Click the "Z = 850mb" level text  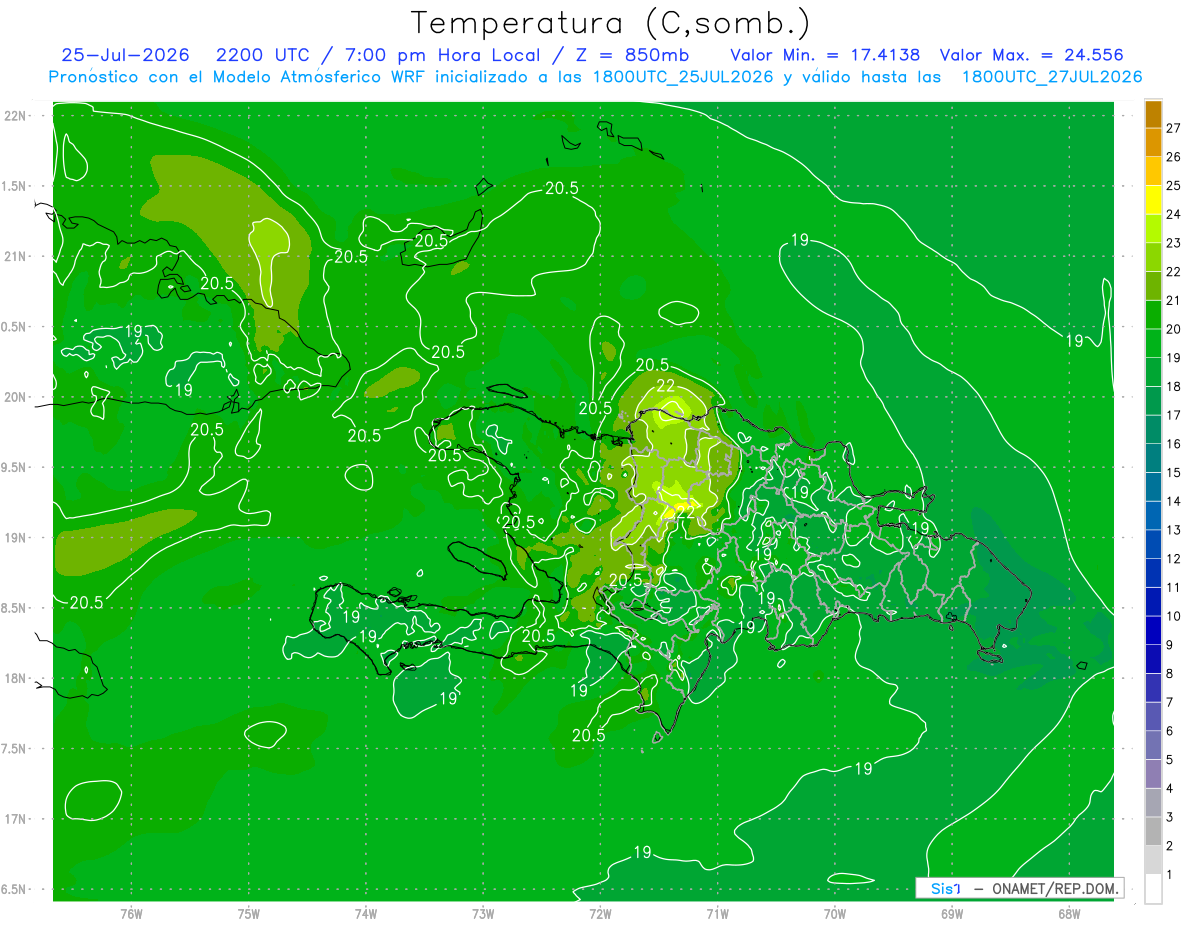pos(630,55)
